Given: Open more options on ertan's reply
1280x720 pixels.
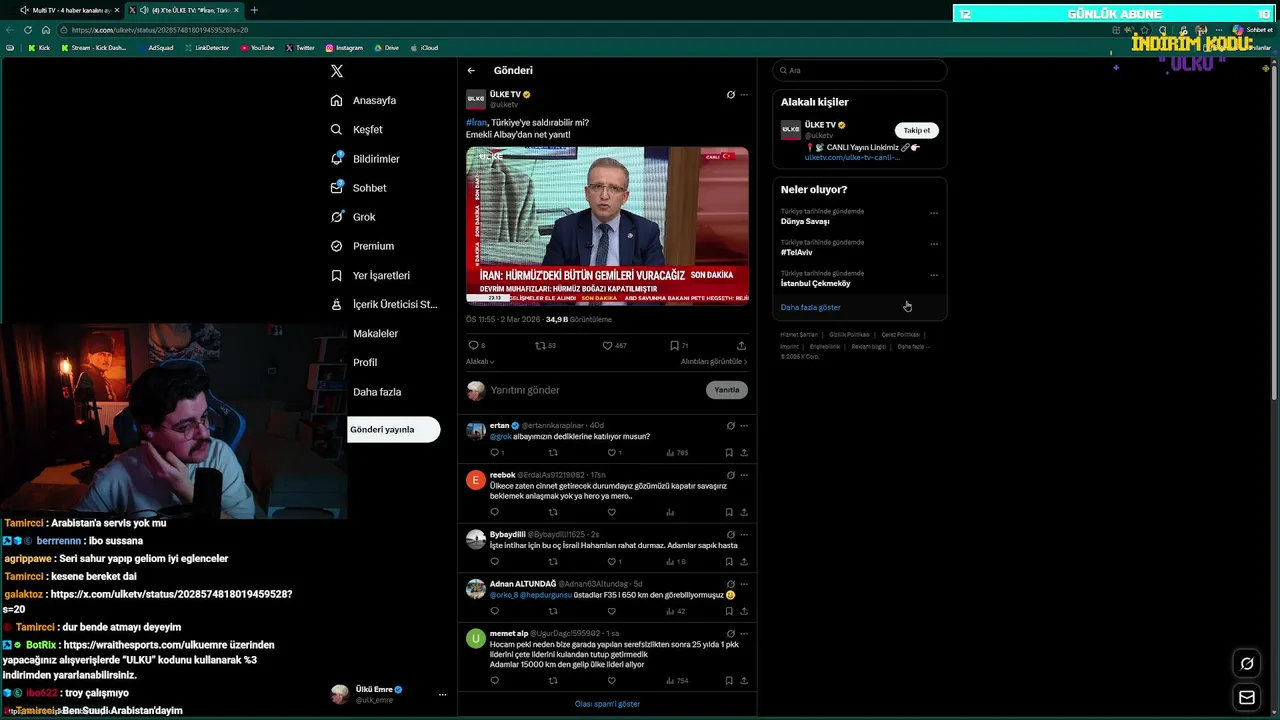Looking at the screenshot, I should click(744, 426).
